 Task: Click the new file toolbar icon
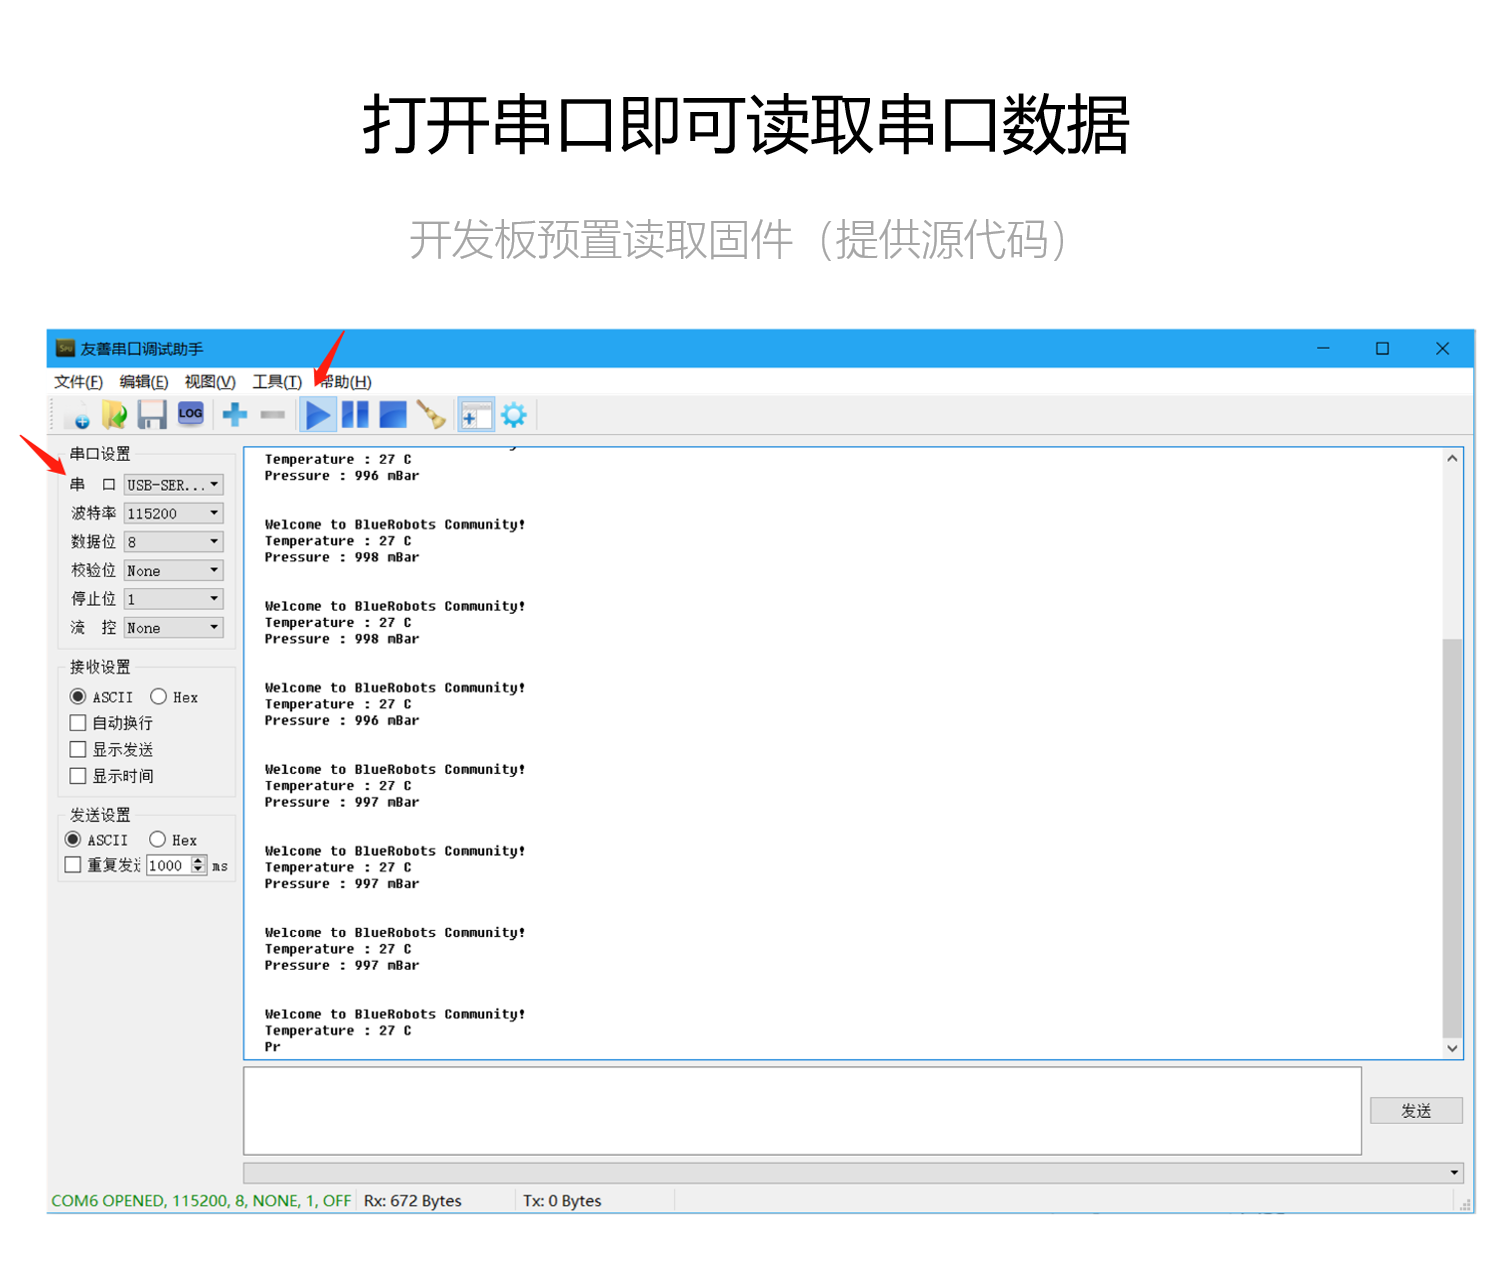[x=78, y=414]
